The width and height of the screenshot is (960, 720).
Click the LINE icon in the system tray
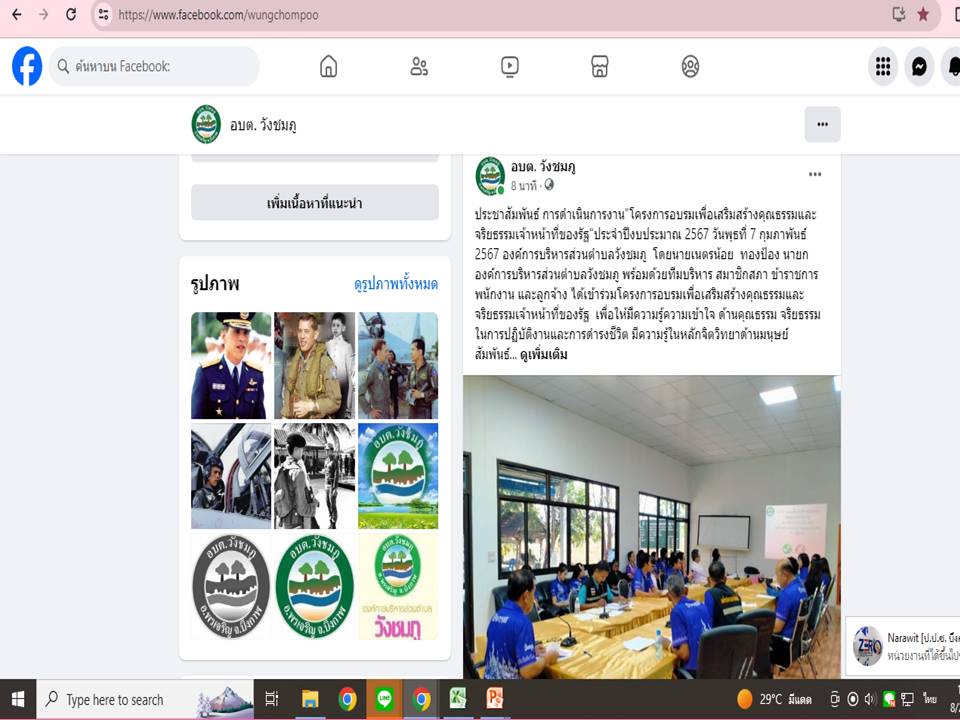tap(888, 699)
